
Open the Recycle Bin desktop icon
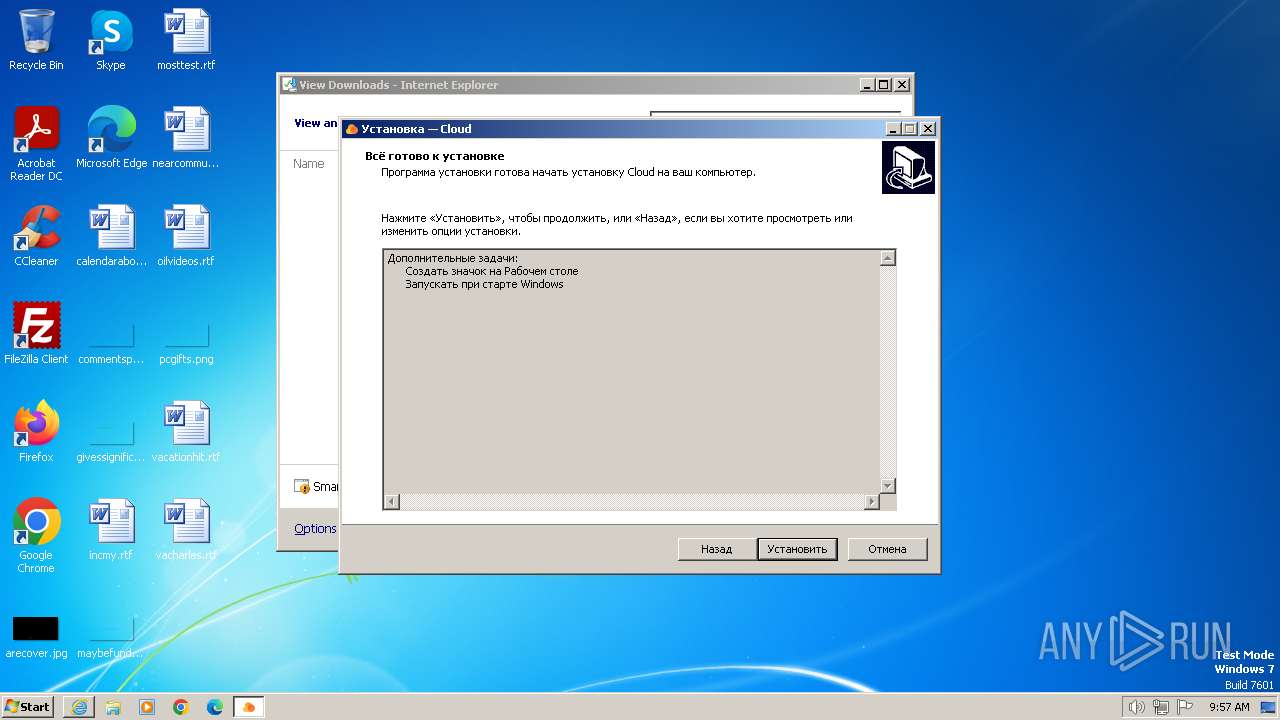(36, 41)
